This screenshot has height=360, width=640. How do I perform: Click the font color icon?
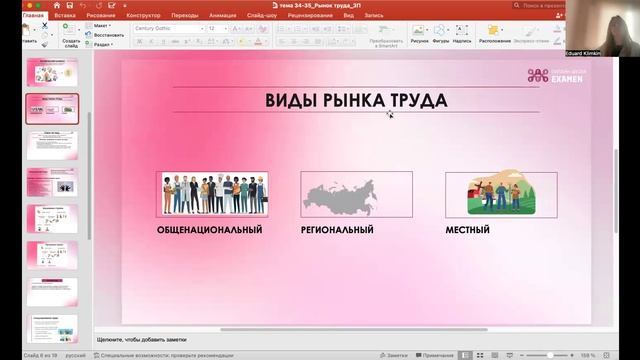coord(258,42)
